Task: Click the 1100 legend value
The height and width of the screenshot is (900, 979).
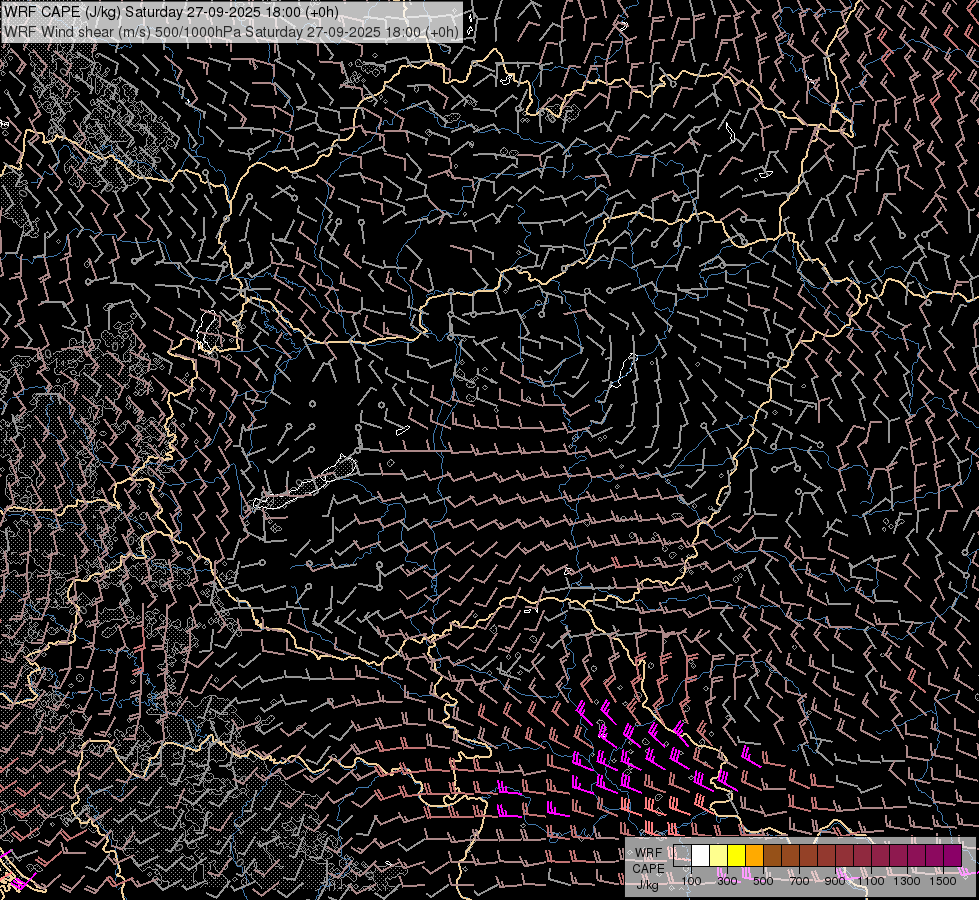Action: (x=870, y=881)
